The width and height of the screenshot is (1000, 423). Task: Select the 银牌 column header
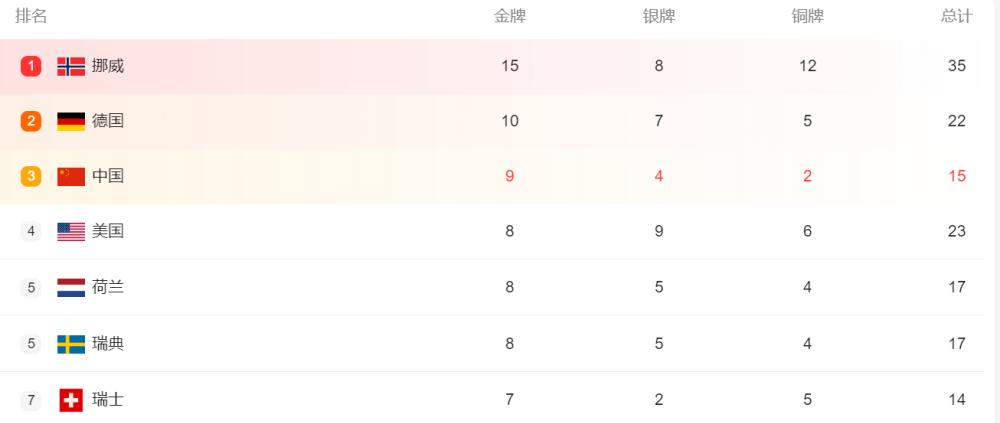coord(659,17)
